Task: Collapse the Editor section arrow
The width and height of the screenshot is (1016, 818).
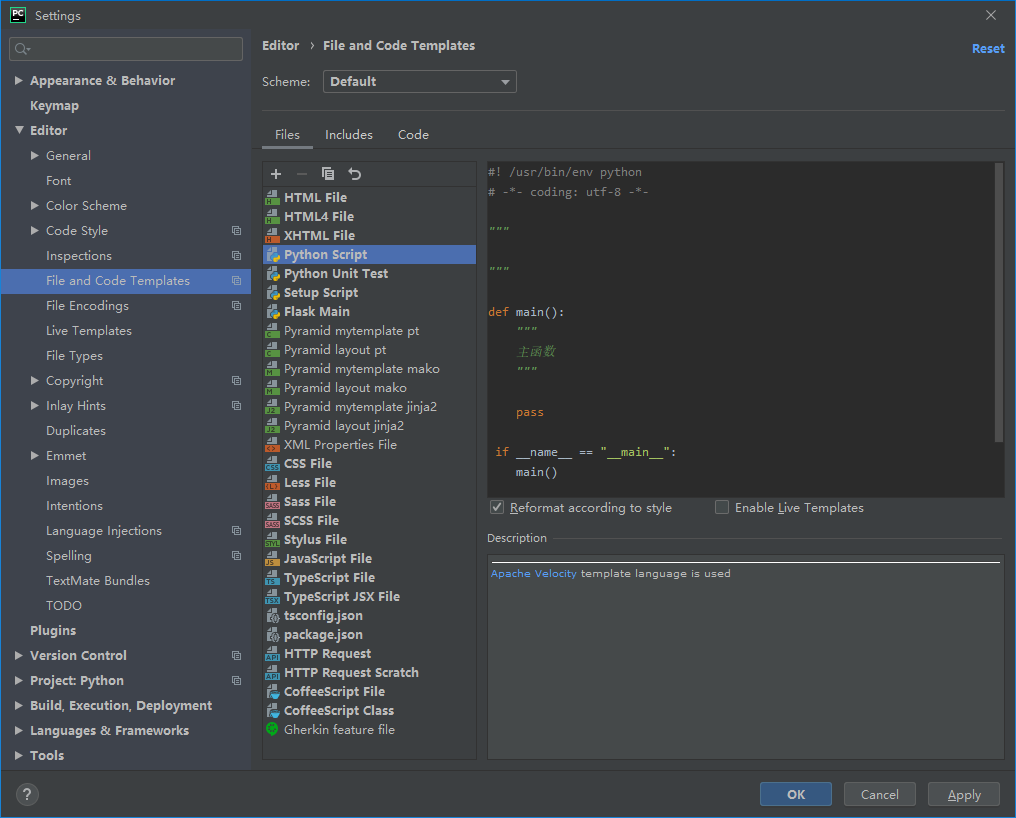Action: coord(19,130)
